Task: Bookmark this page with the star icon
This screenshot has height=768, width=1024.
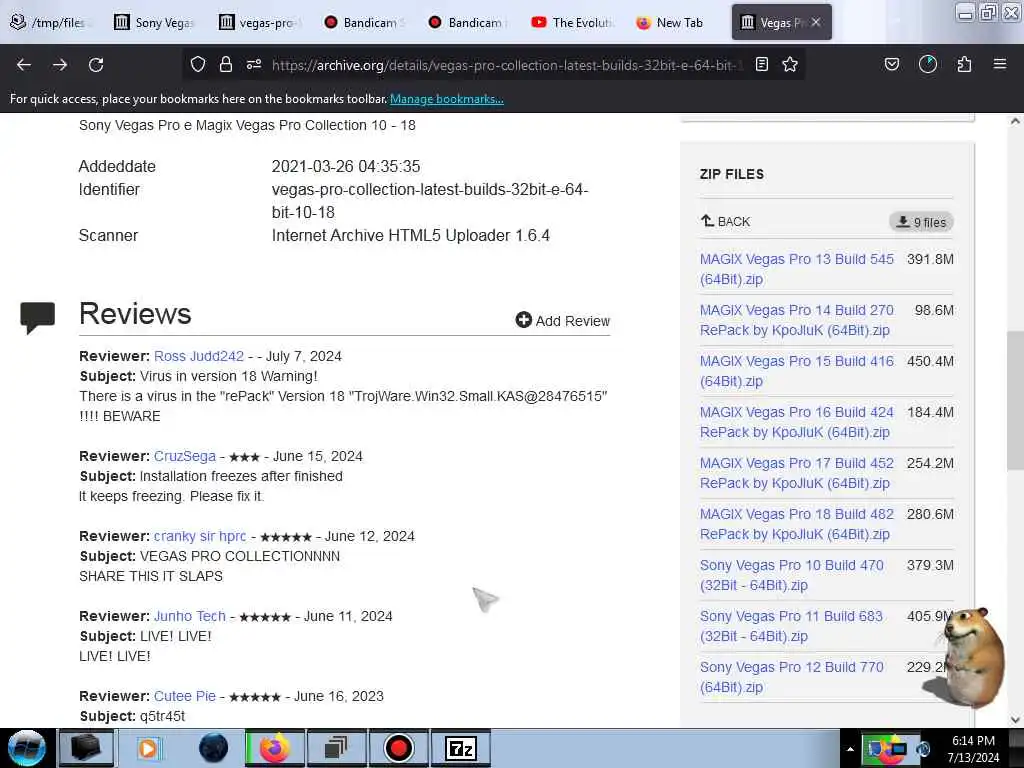Action: pos(790,64)
